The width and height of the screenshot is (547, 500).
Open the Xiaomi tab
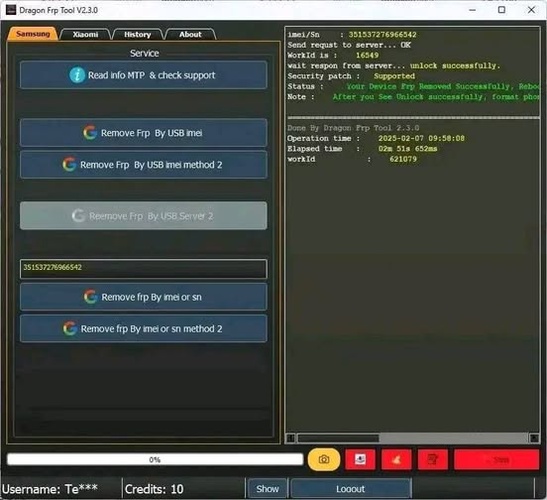[85, 34]
